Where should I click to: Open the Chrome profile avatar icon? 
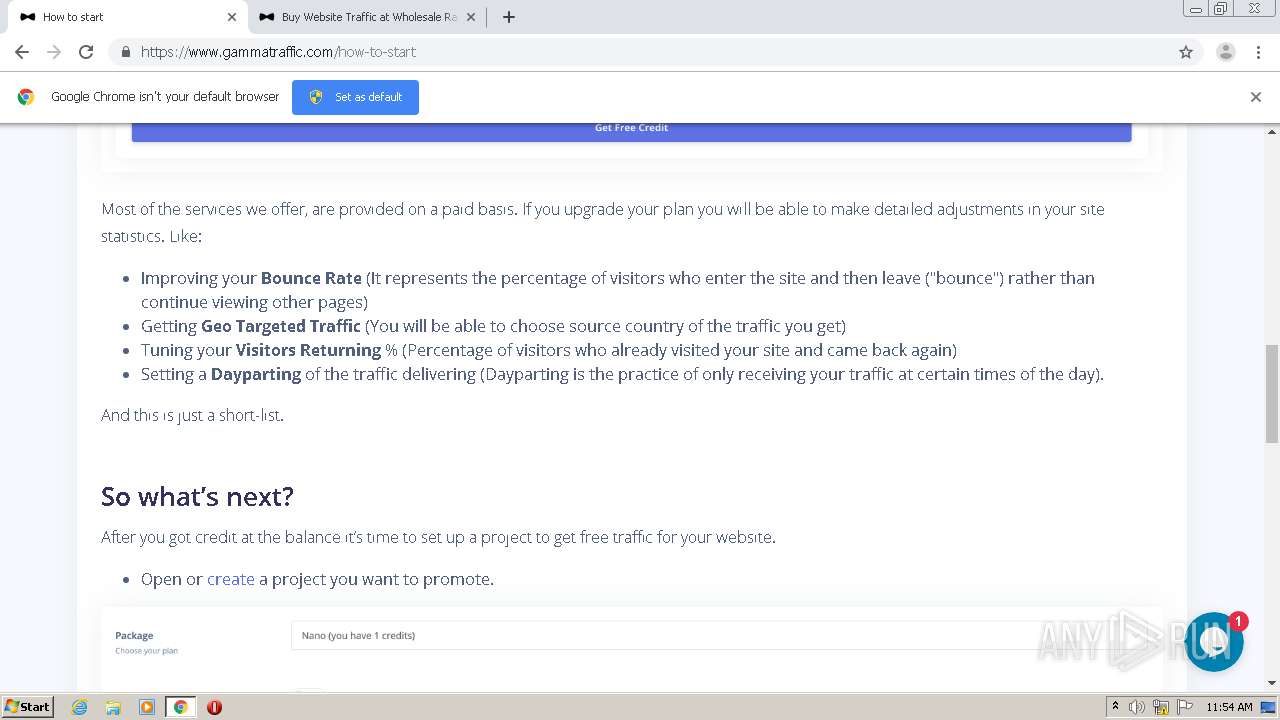point(1226,52)
